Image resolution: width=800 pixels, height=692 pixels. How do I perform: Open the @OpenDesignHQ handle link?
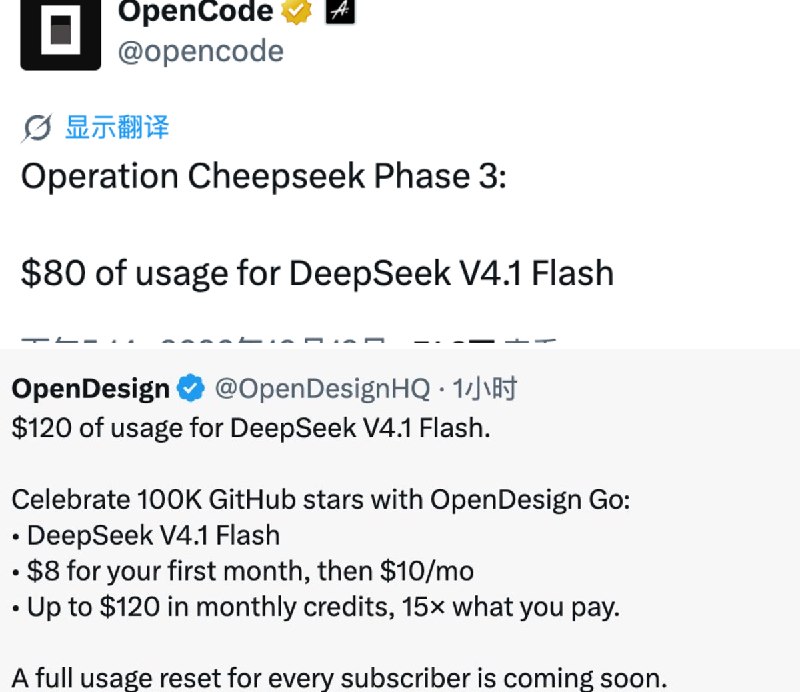click(322, 389)
